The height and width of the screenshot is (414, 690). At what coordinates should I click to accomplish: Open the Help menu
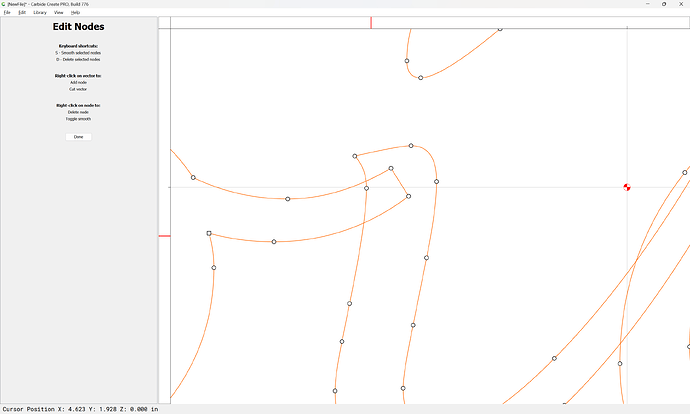75,12
